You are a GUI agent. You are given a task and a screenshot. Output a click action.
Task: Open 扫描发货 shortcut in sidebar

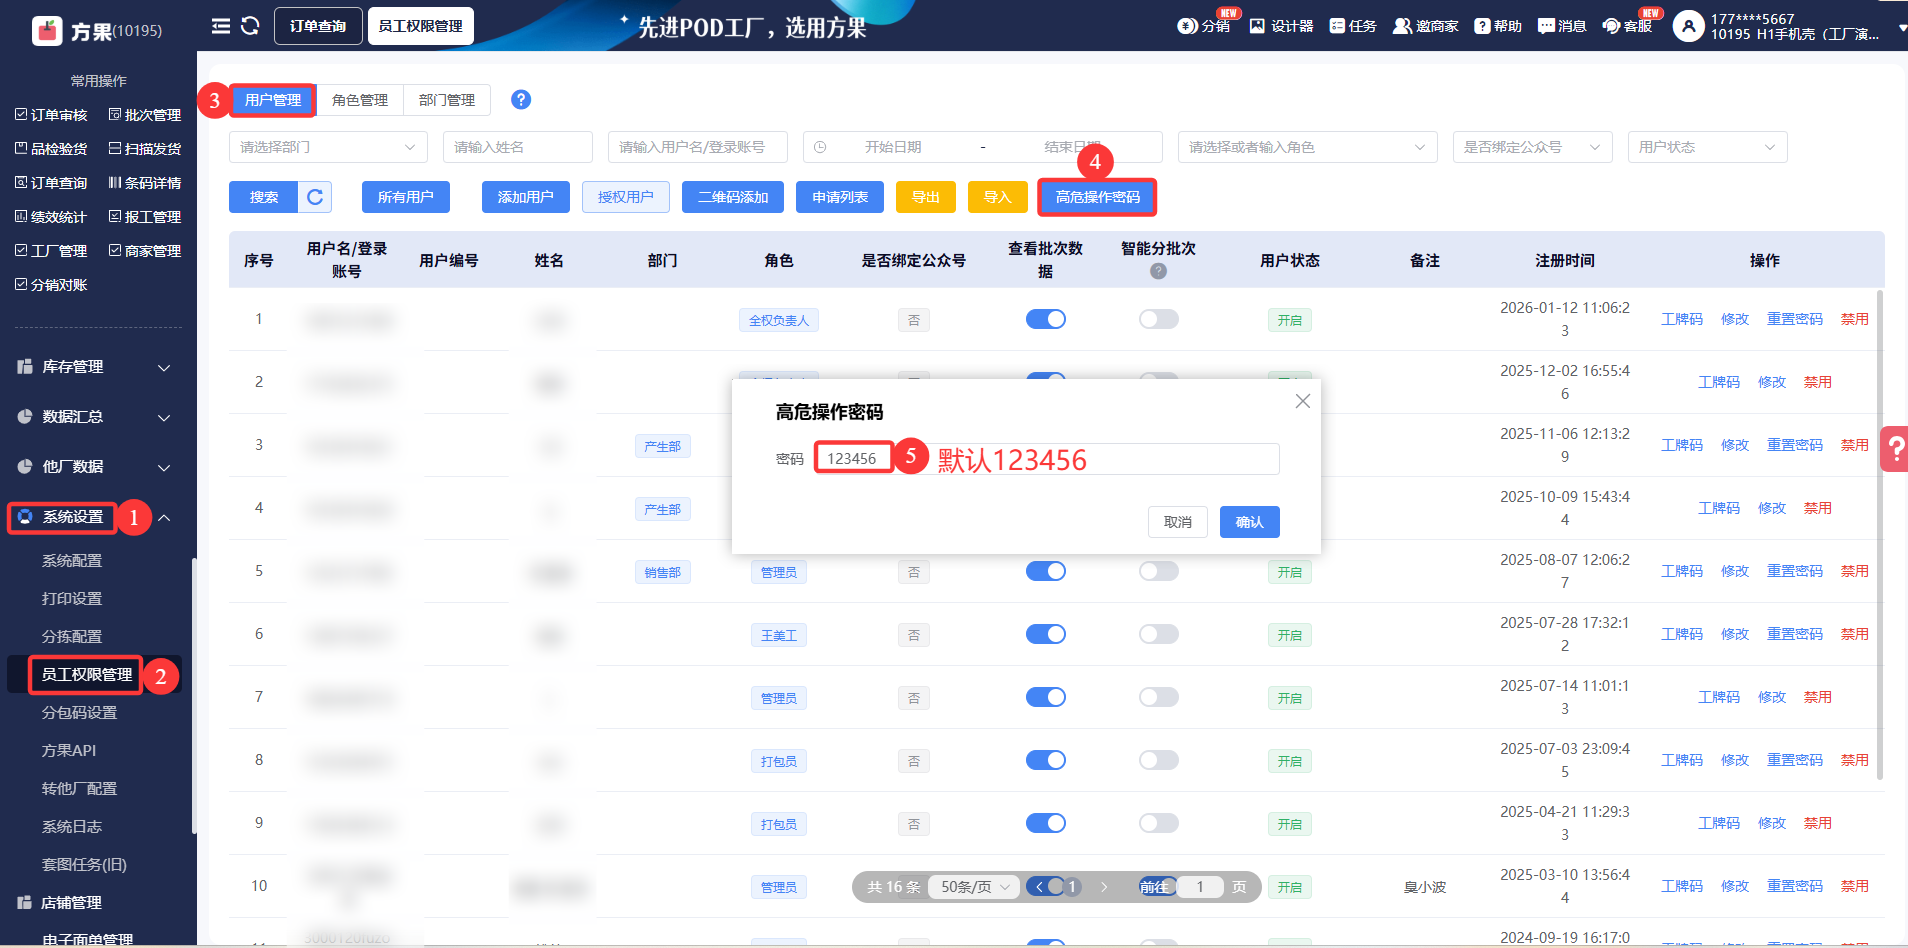pyautogui.click(x=145, y=149)
